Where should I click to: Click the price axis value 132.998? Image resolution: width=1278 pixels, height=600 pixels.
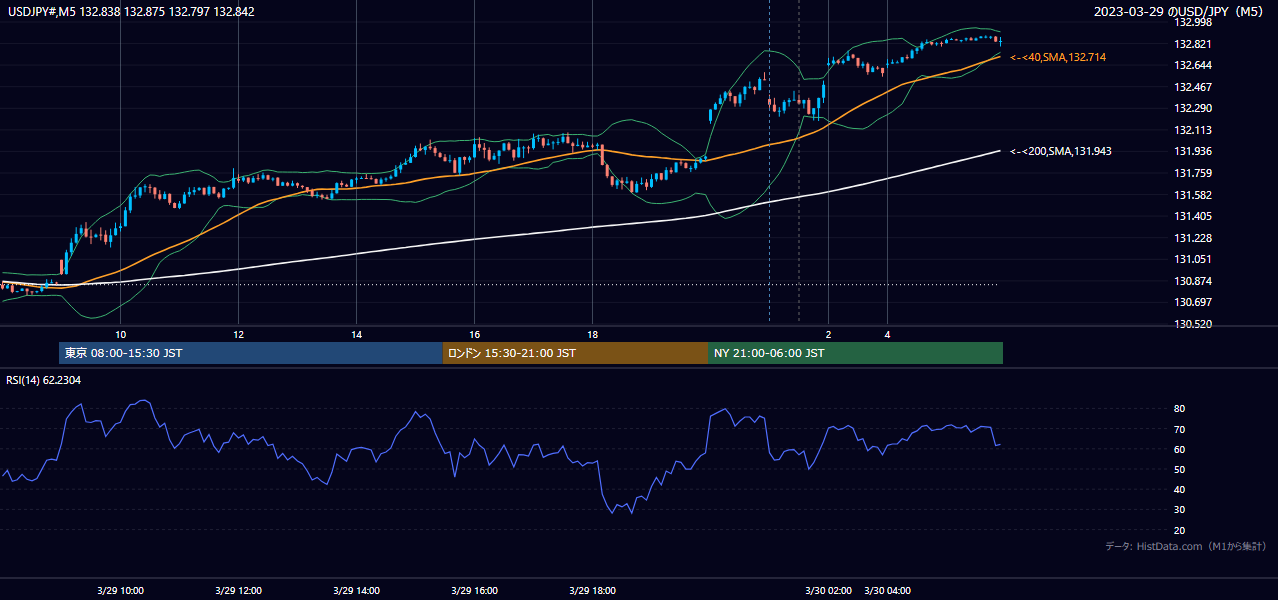(1192, 23)
